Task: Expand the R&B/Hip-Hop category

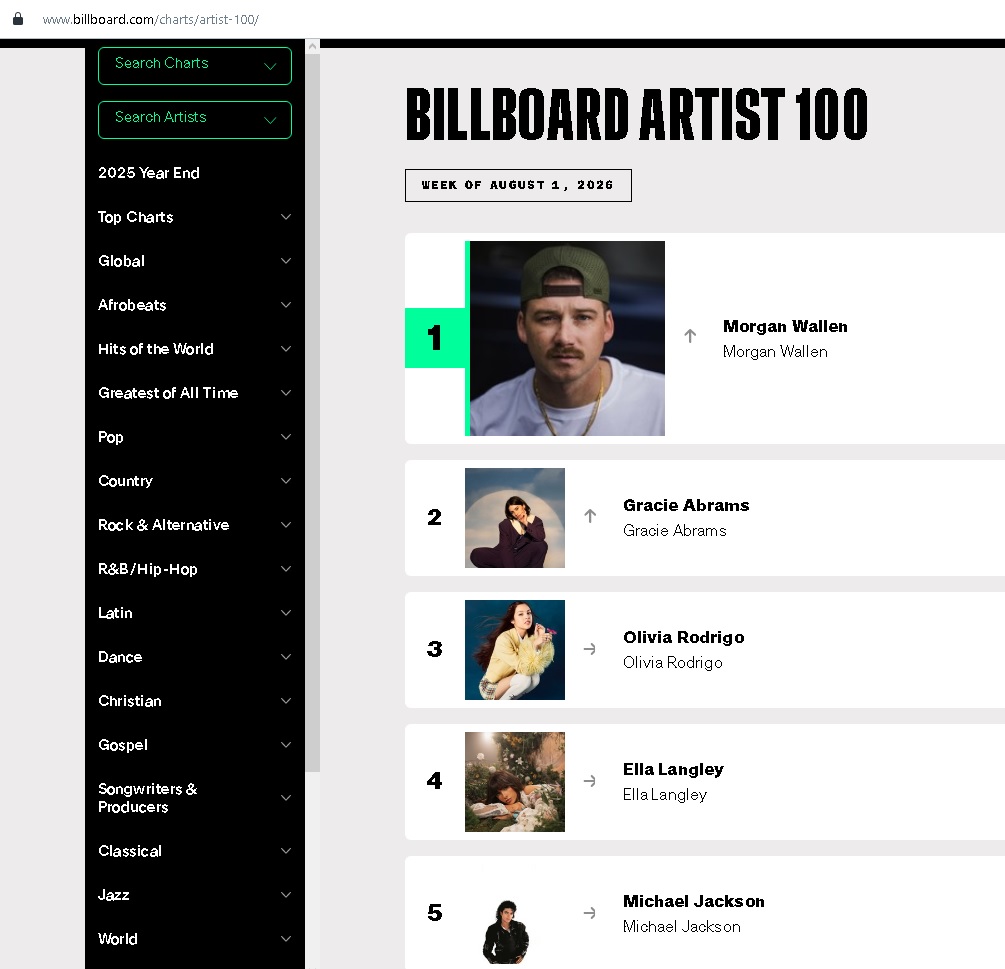Action: [x=195, y=569]
